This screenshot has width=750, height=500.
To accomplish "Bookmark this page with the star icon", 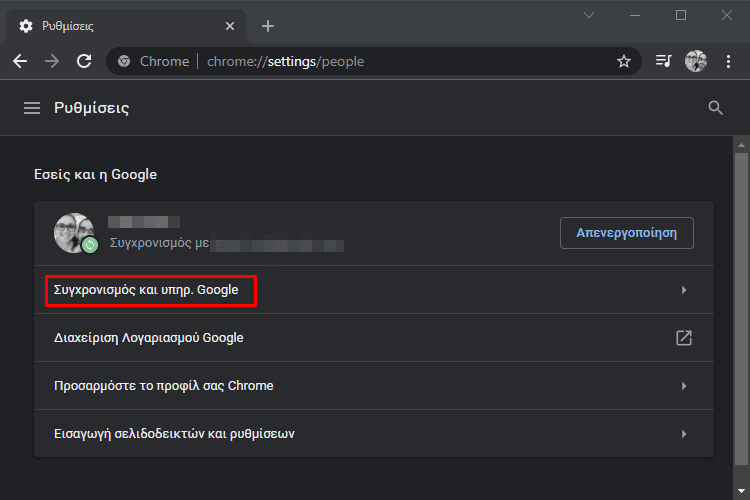I will click(623, 61).
